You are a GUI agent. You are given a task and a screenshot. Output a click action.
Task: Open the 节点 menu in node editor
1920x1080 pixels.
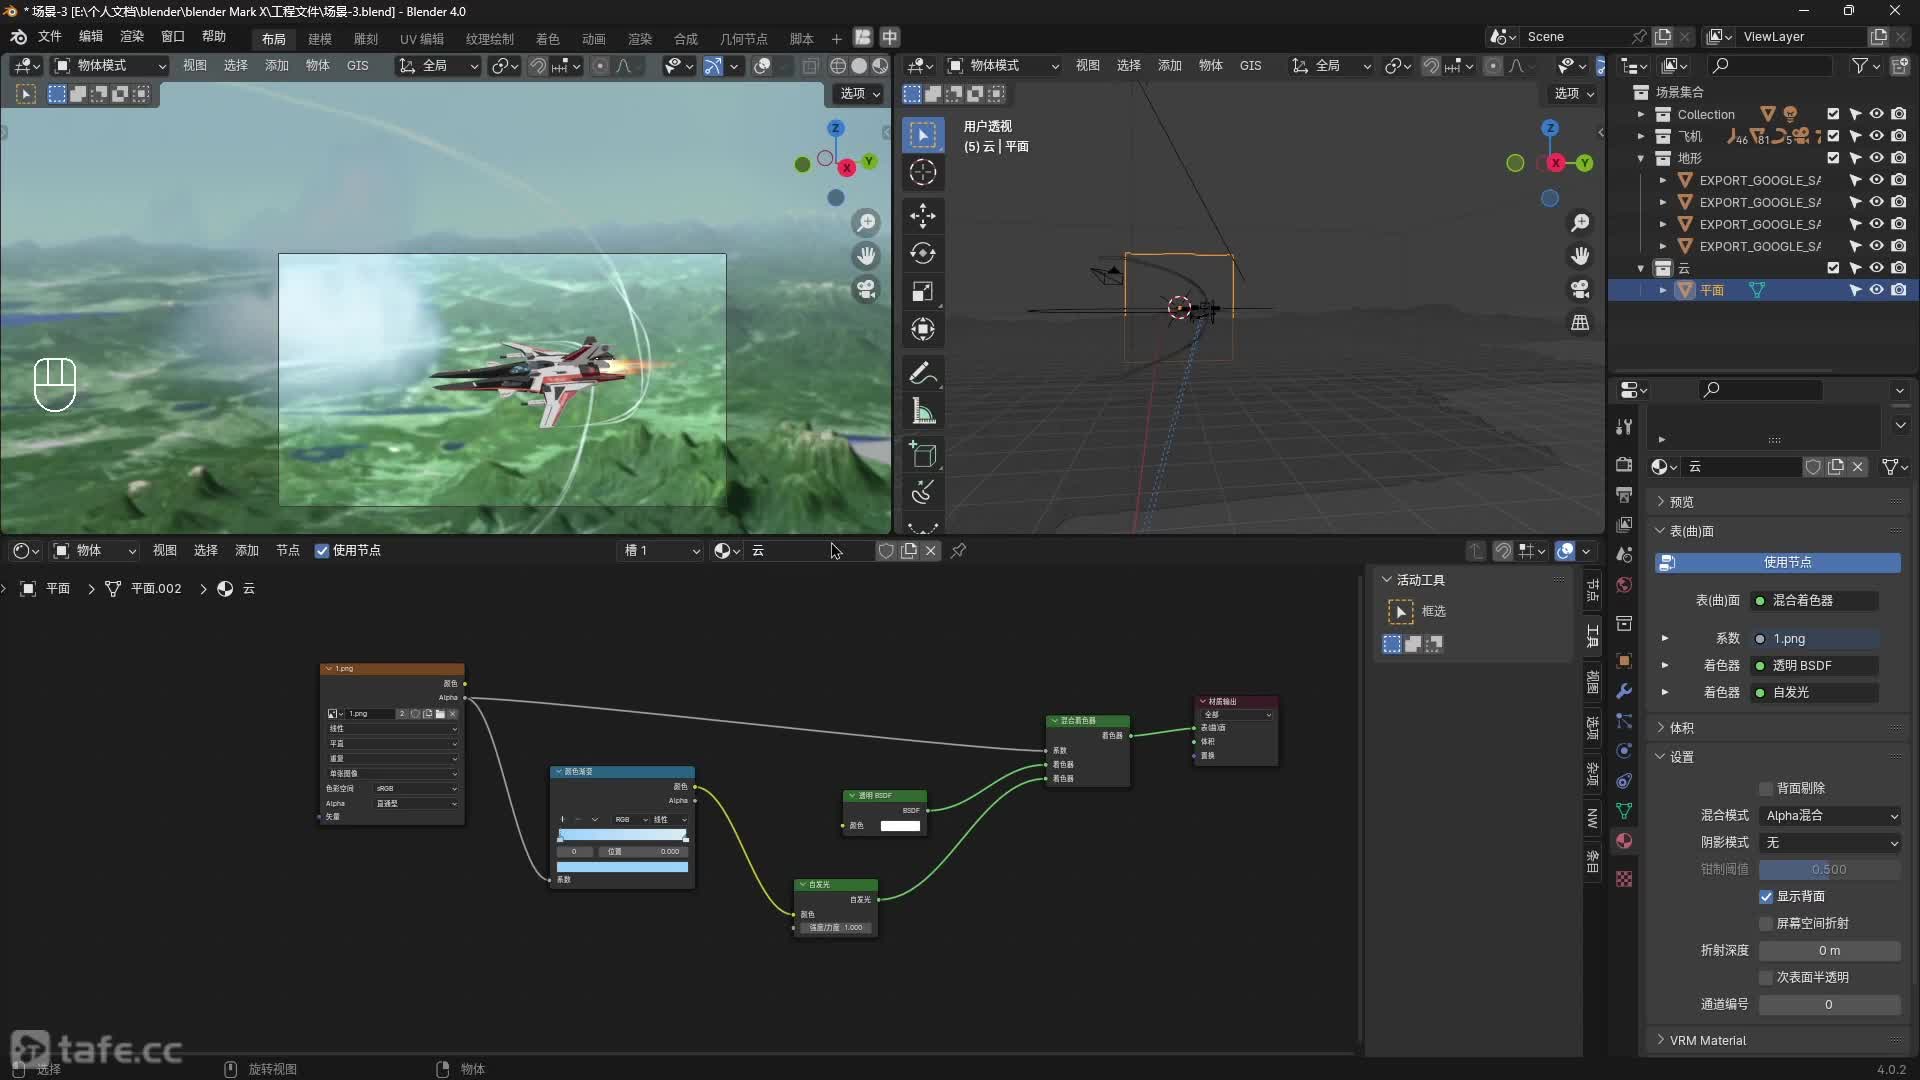click(x=288, y=550)
